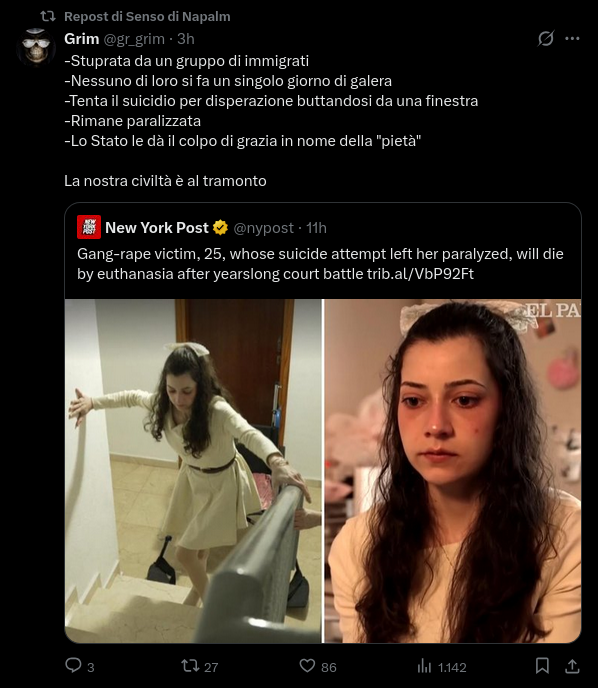Open the New York Post display name
Image resolution: width=598 pixels, height=688 pixels.
[157, 228]
